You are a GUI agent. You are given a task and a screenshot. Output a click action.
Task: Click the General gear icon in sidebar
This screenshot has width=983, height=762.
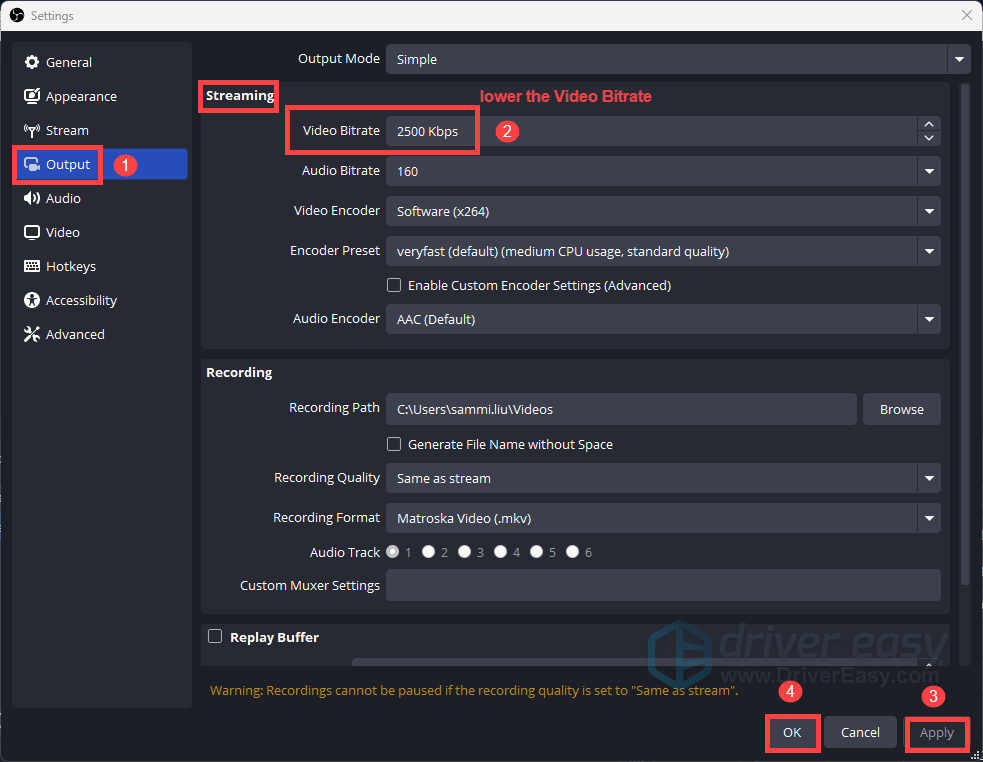[x=31, y=62]
